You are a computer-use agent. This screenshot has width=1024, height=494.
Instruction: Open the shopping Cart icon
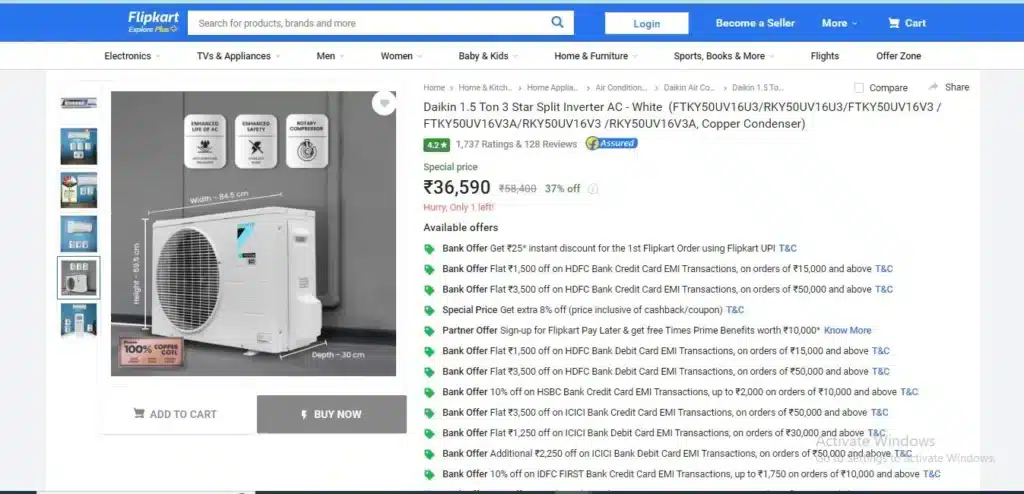[893, 23]
